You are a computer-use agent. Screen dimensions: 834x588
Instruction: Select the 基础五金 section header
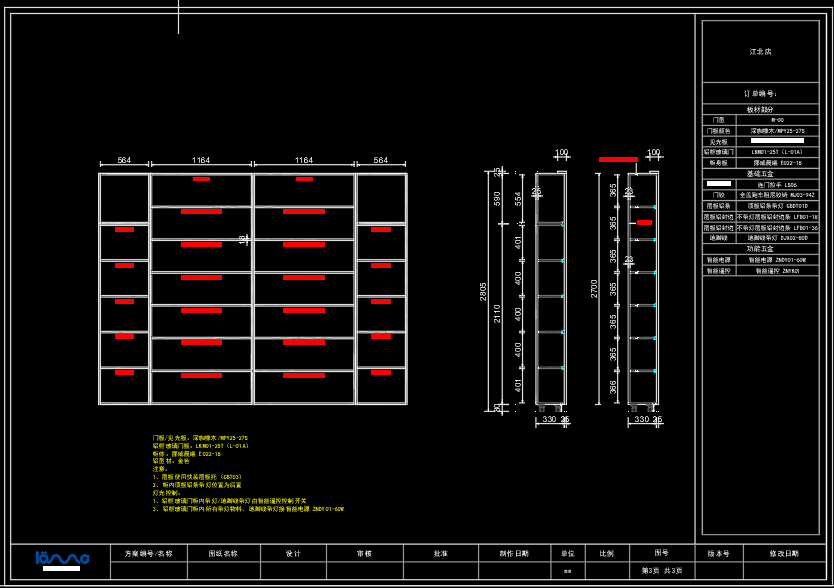pyautogui.click(x=761, y=174)
